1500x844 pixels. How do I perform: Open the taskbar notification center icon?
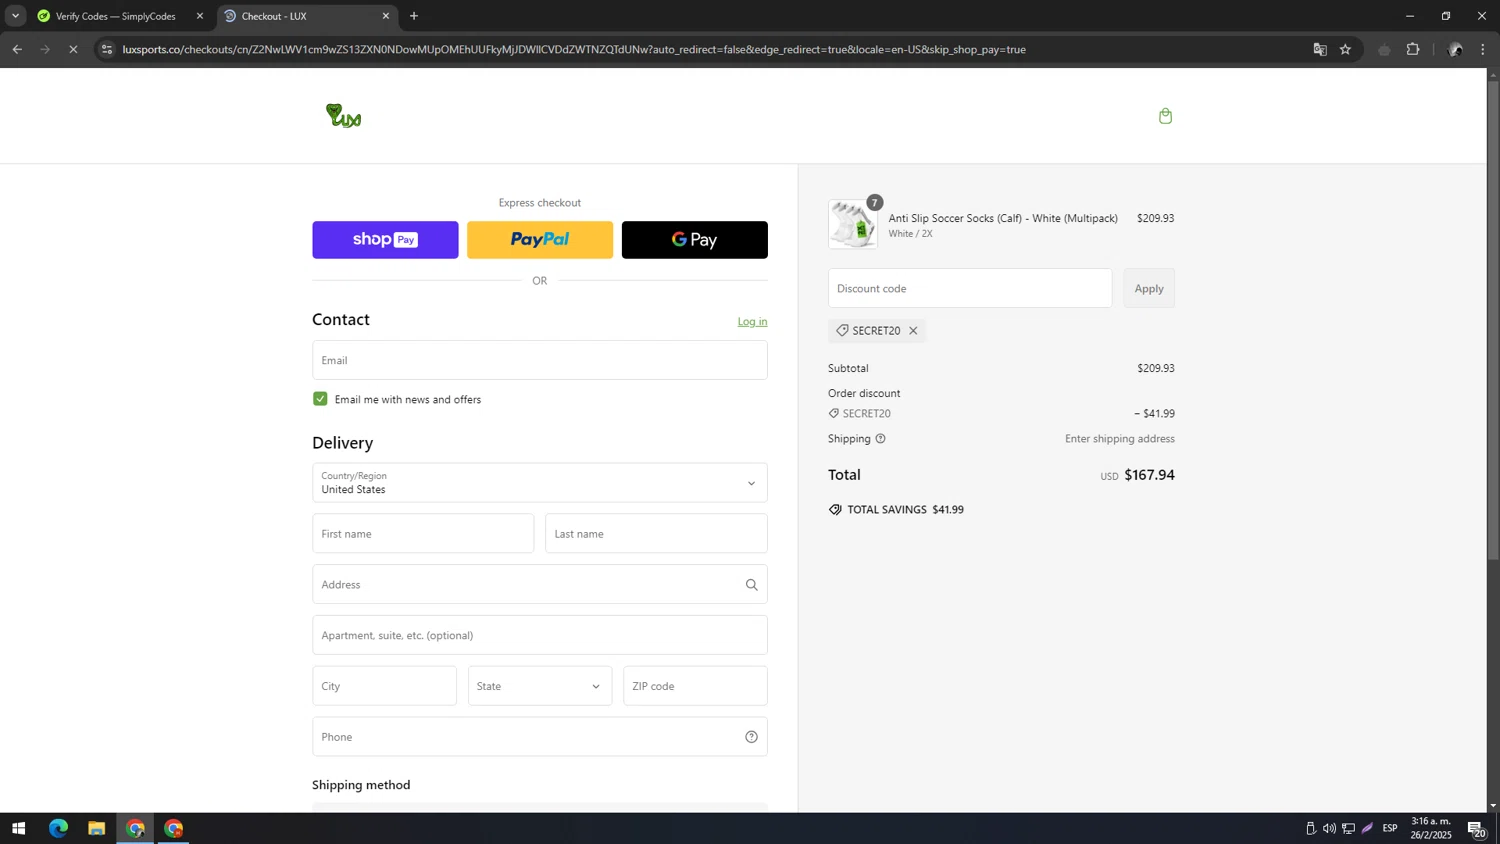1476,828
